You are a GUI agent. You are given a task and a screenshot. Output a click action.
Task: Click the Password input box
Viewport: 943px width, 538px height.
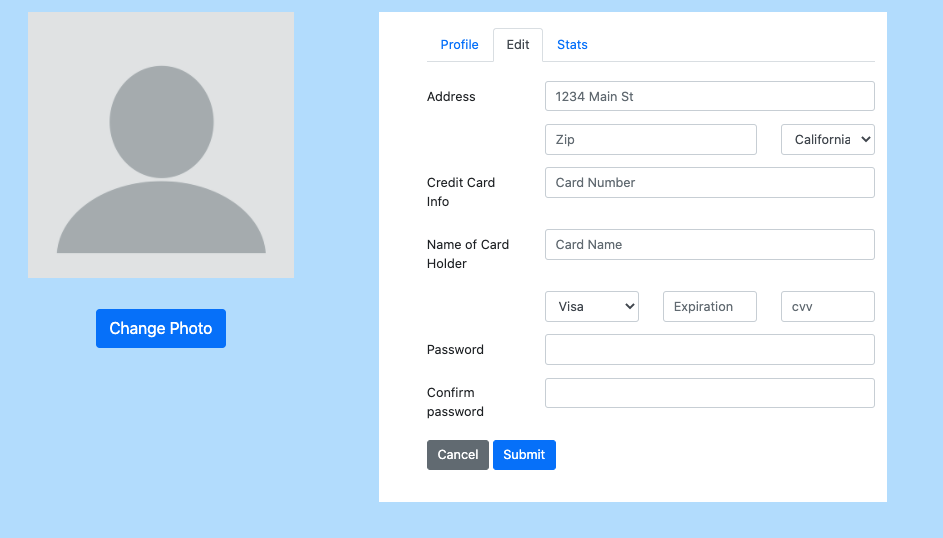point(710,349)
